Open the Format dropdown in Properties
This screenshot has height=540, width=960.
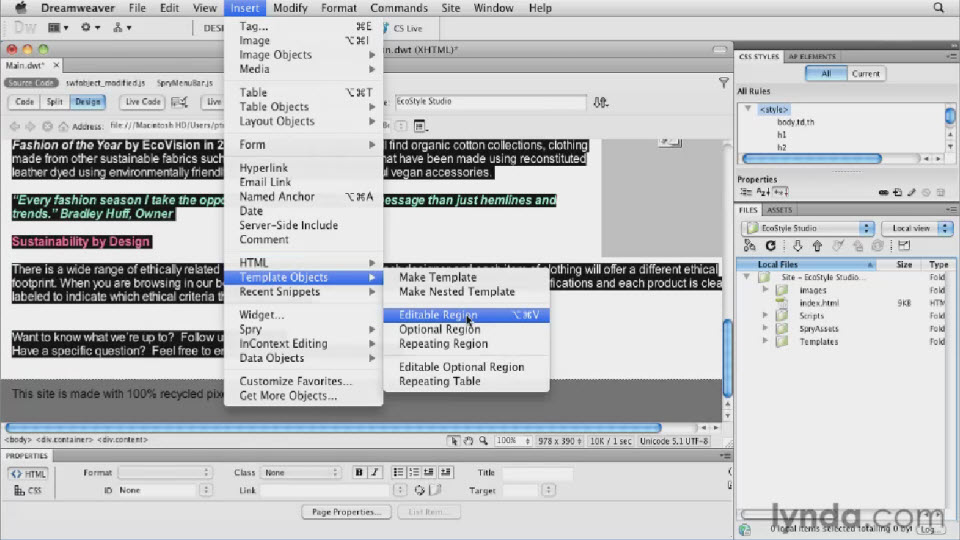(x=165, y=472)
